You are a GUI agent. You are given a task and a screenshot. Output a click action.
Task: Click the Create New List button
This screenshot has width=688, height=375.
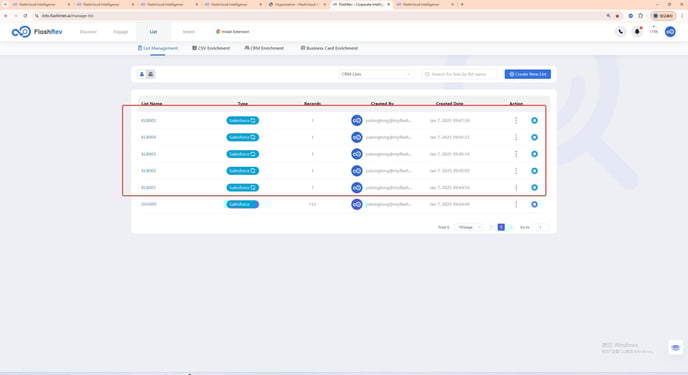pos(527,74)
